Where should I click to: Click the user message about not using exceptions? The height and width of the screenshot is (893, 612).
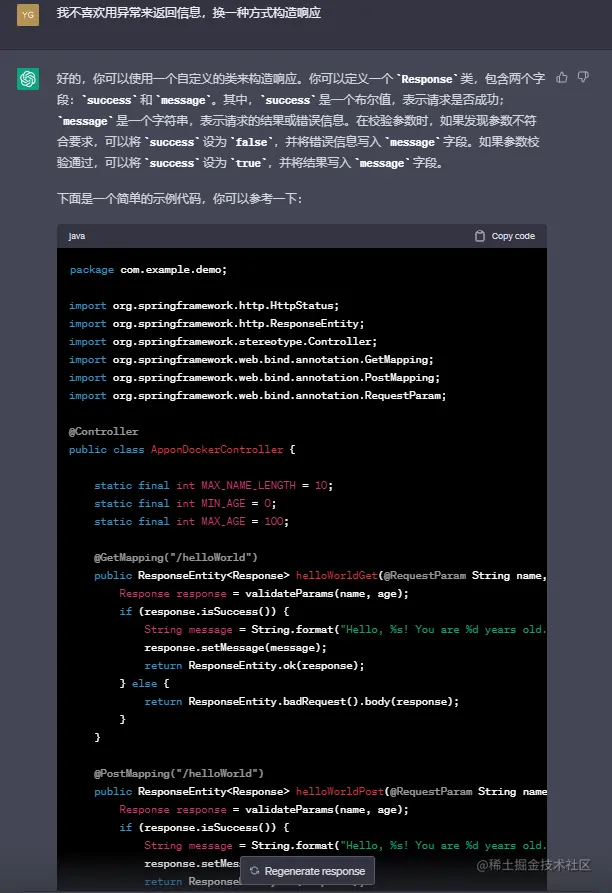188,13
